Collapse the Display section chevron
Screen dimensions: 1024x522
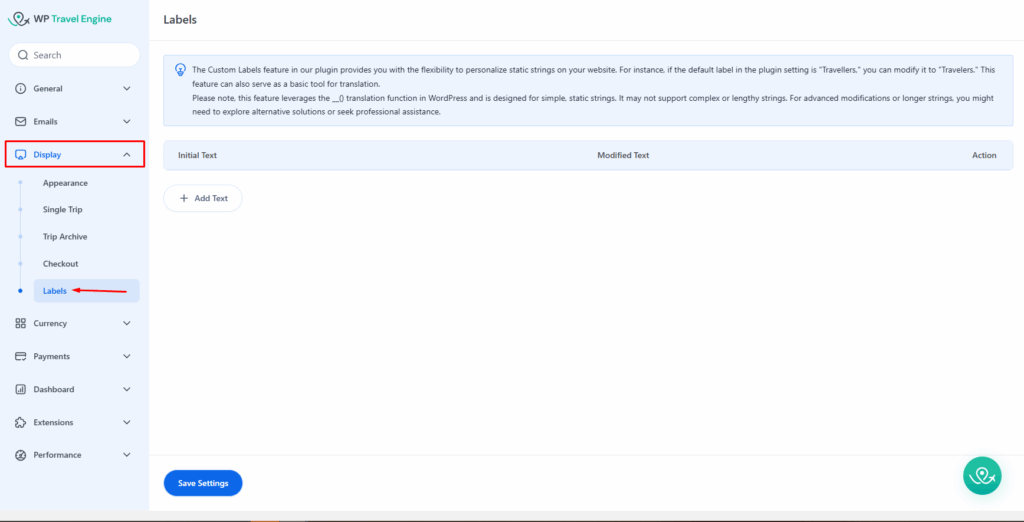pos(127,154)
